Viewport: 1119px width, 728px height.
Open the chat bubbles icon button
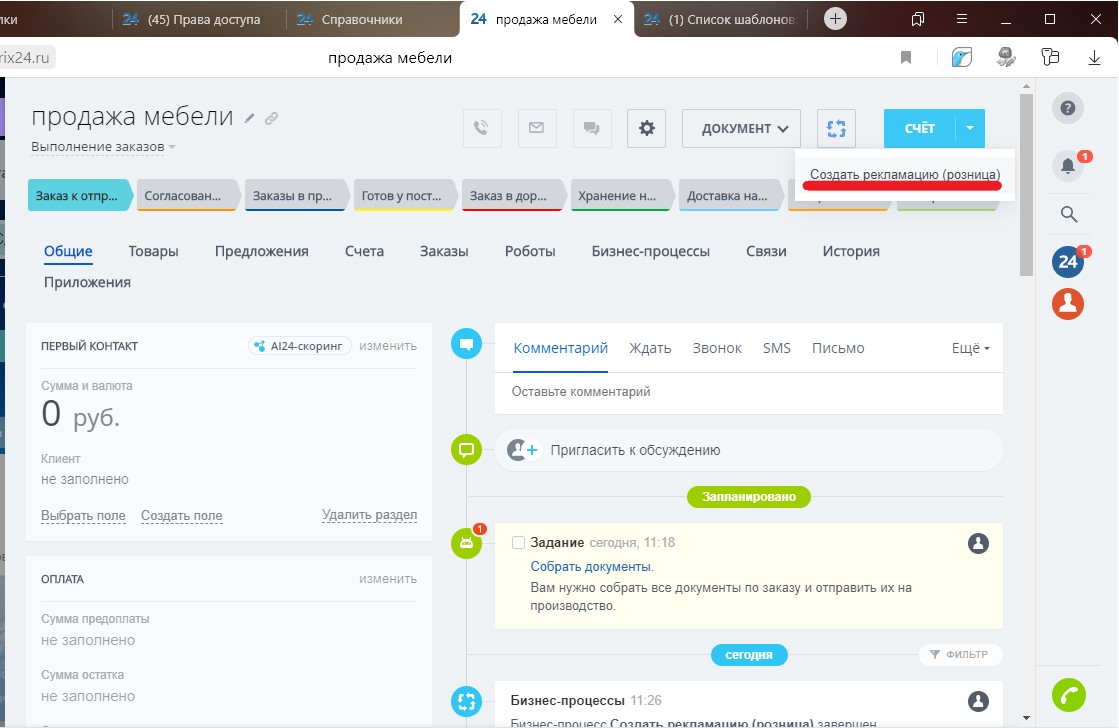(x=592, y=128)
